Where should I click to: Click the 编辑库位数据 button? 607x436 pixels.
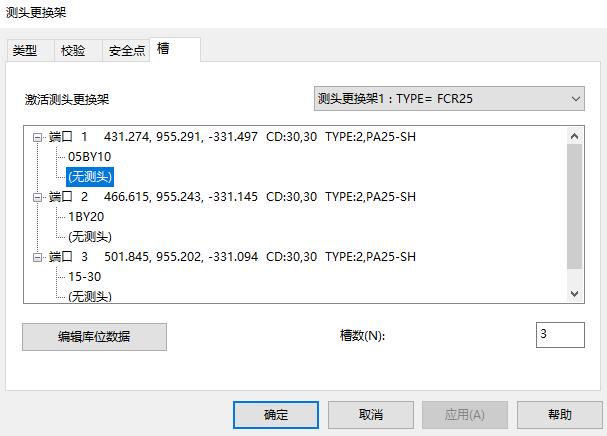(94, 336)
